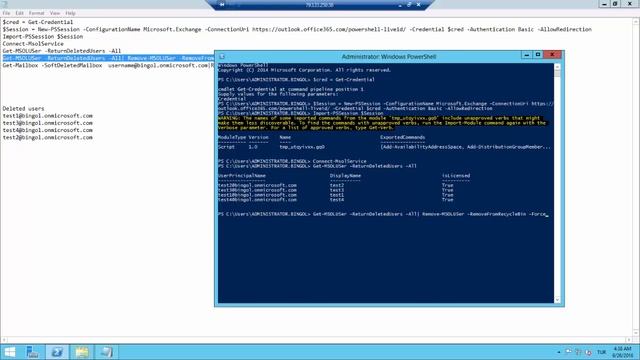The height and width of the screenshot is (360, 640).
Task: Open Notepad File menu
Action: pos(7,13)
